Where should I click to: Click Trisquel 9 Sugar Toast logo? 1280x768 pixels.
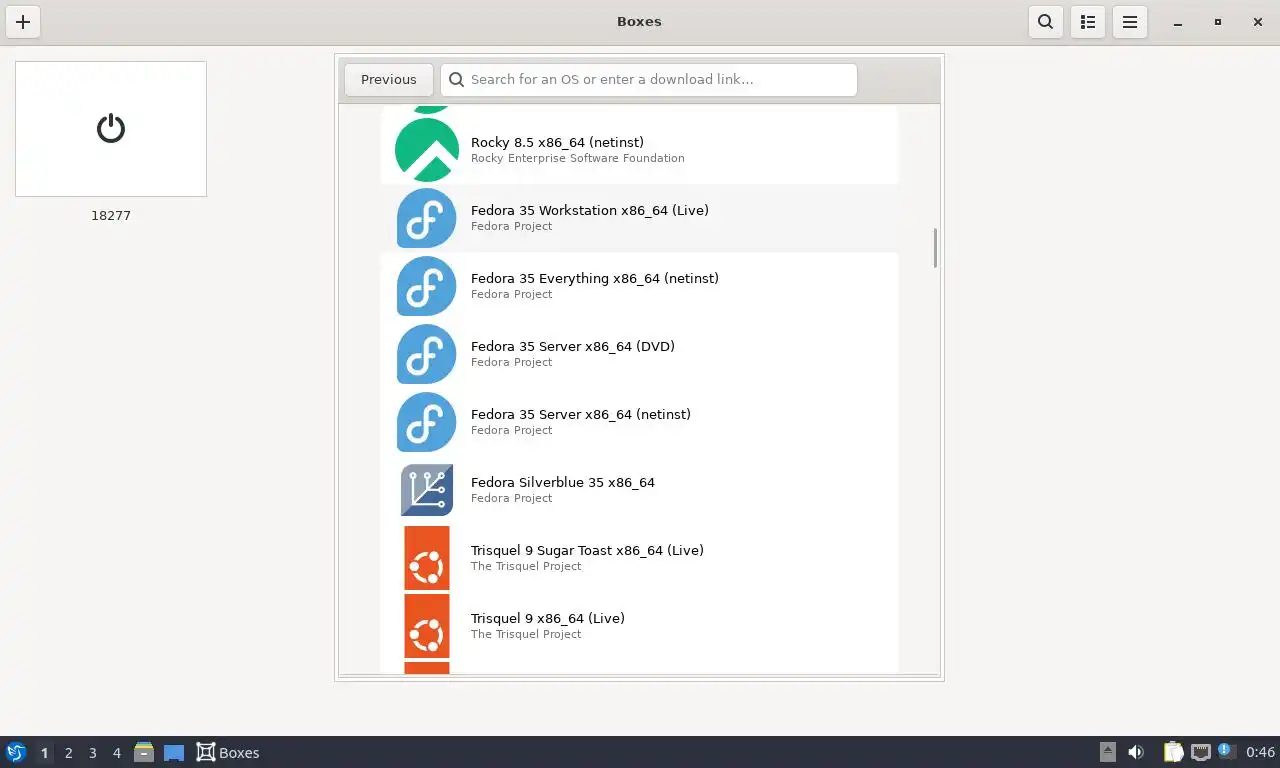[x=427, y=558]
